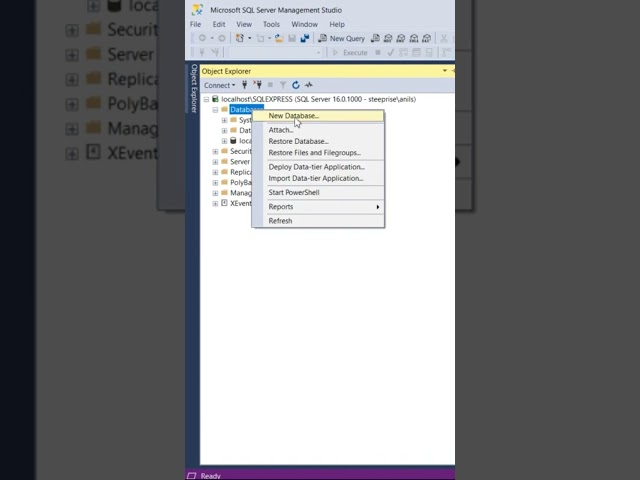Open the New Project icon's dropdown arrow

pos(249,38)
